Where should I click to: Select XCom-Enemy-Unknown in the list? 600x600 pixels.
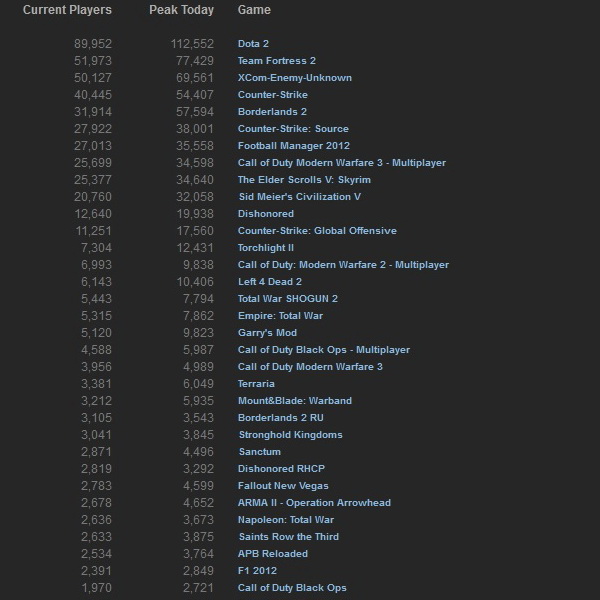(x=294, y=78)
